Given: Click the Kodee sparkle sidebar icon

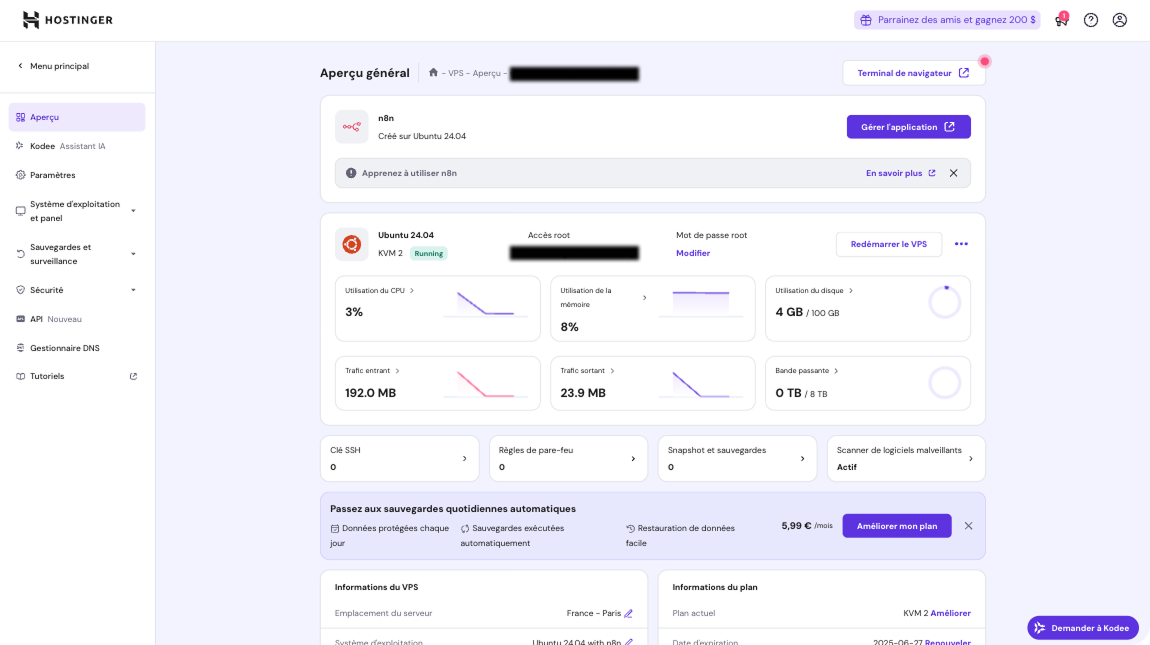Looking at the screenshot, I should pos(21,146).
